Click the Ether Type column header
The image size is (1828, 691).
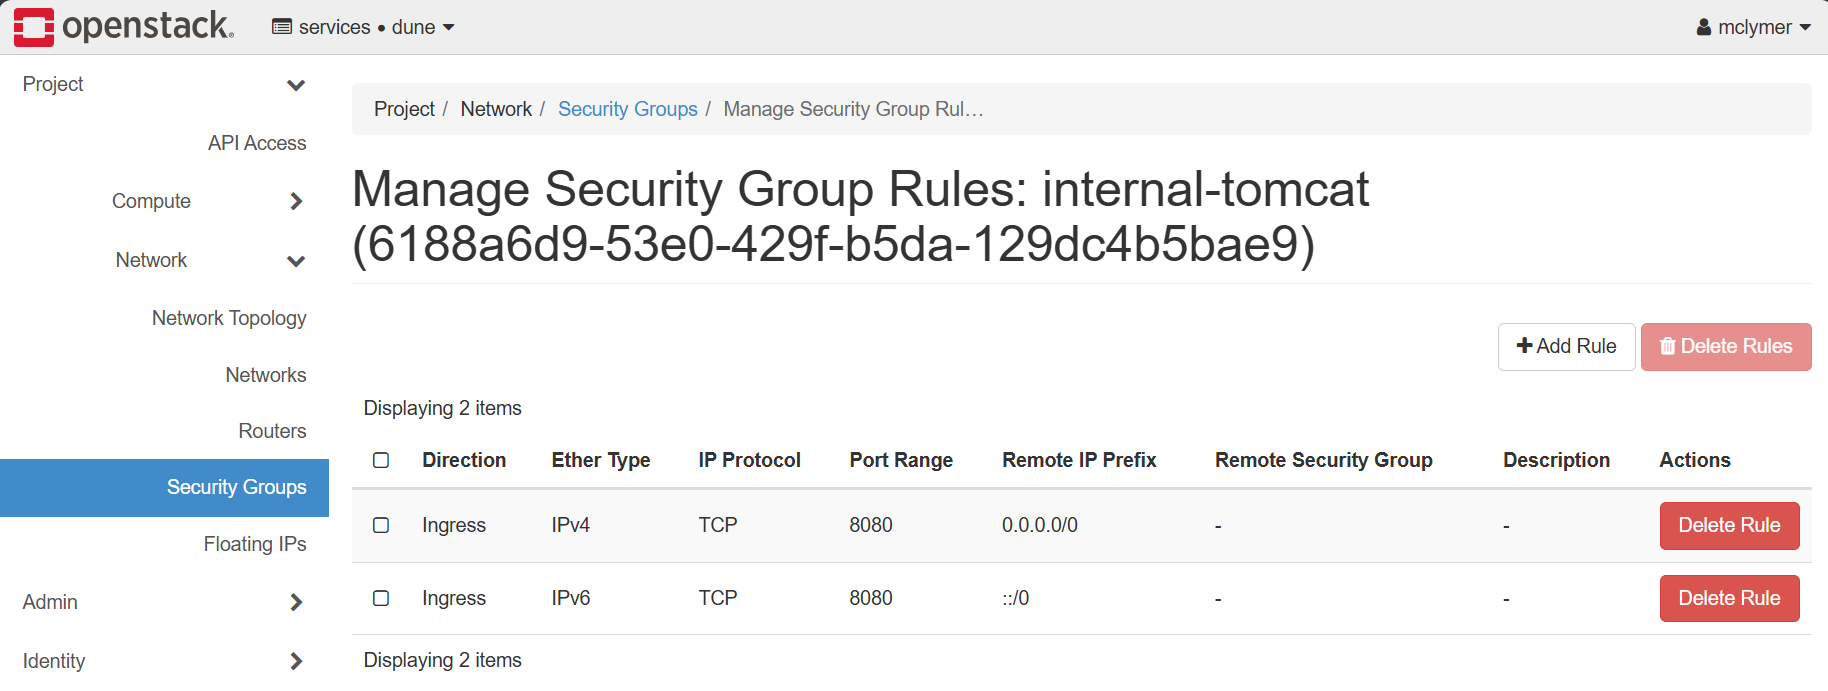coord(601,460)
